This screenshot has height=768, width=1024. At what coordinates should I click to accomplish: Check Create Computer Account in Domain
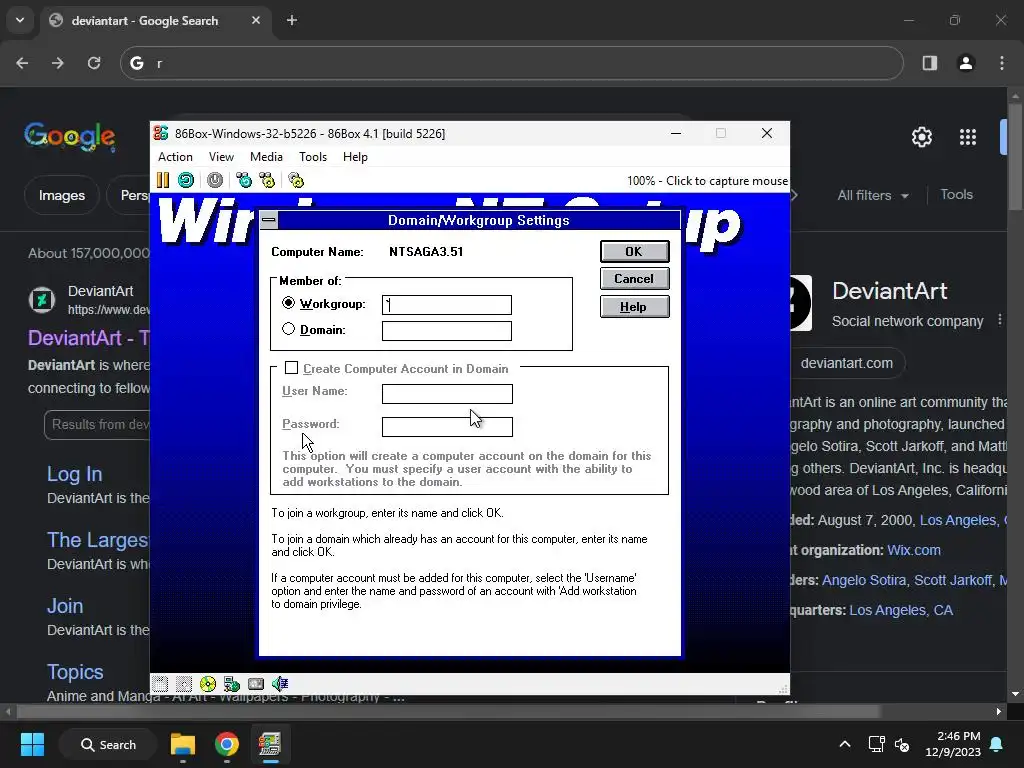pos(291,368)
